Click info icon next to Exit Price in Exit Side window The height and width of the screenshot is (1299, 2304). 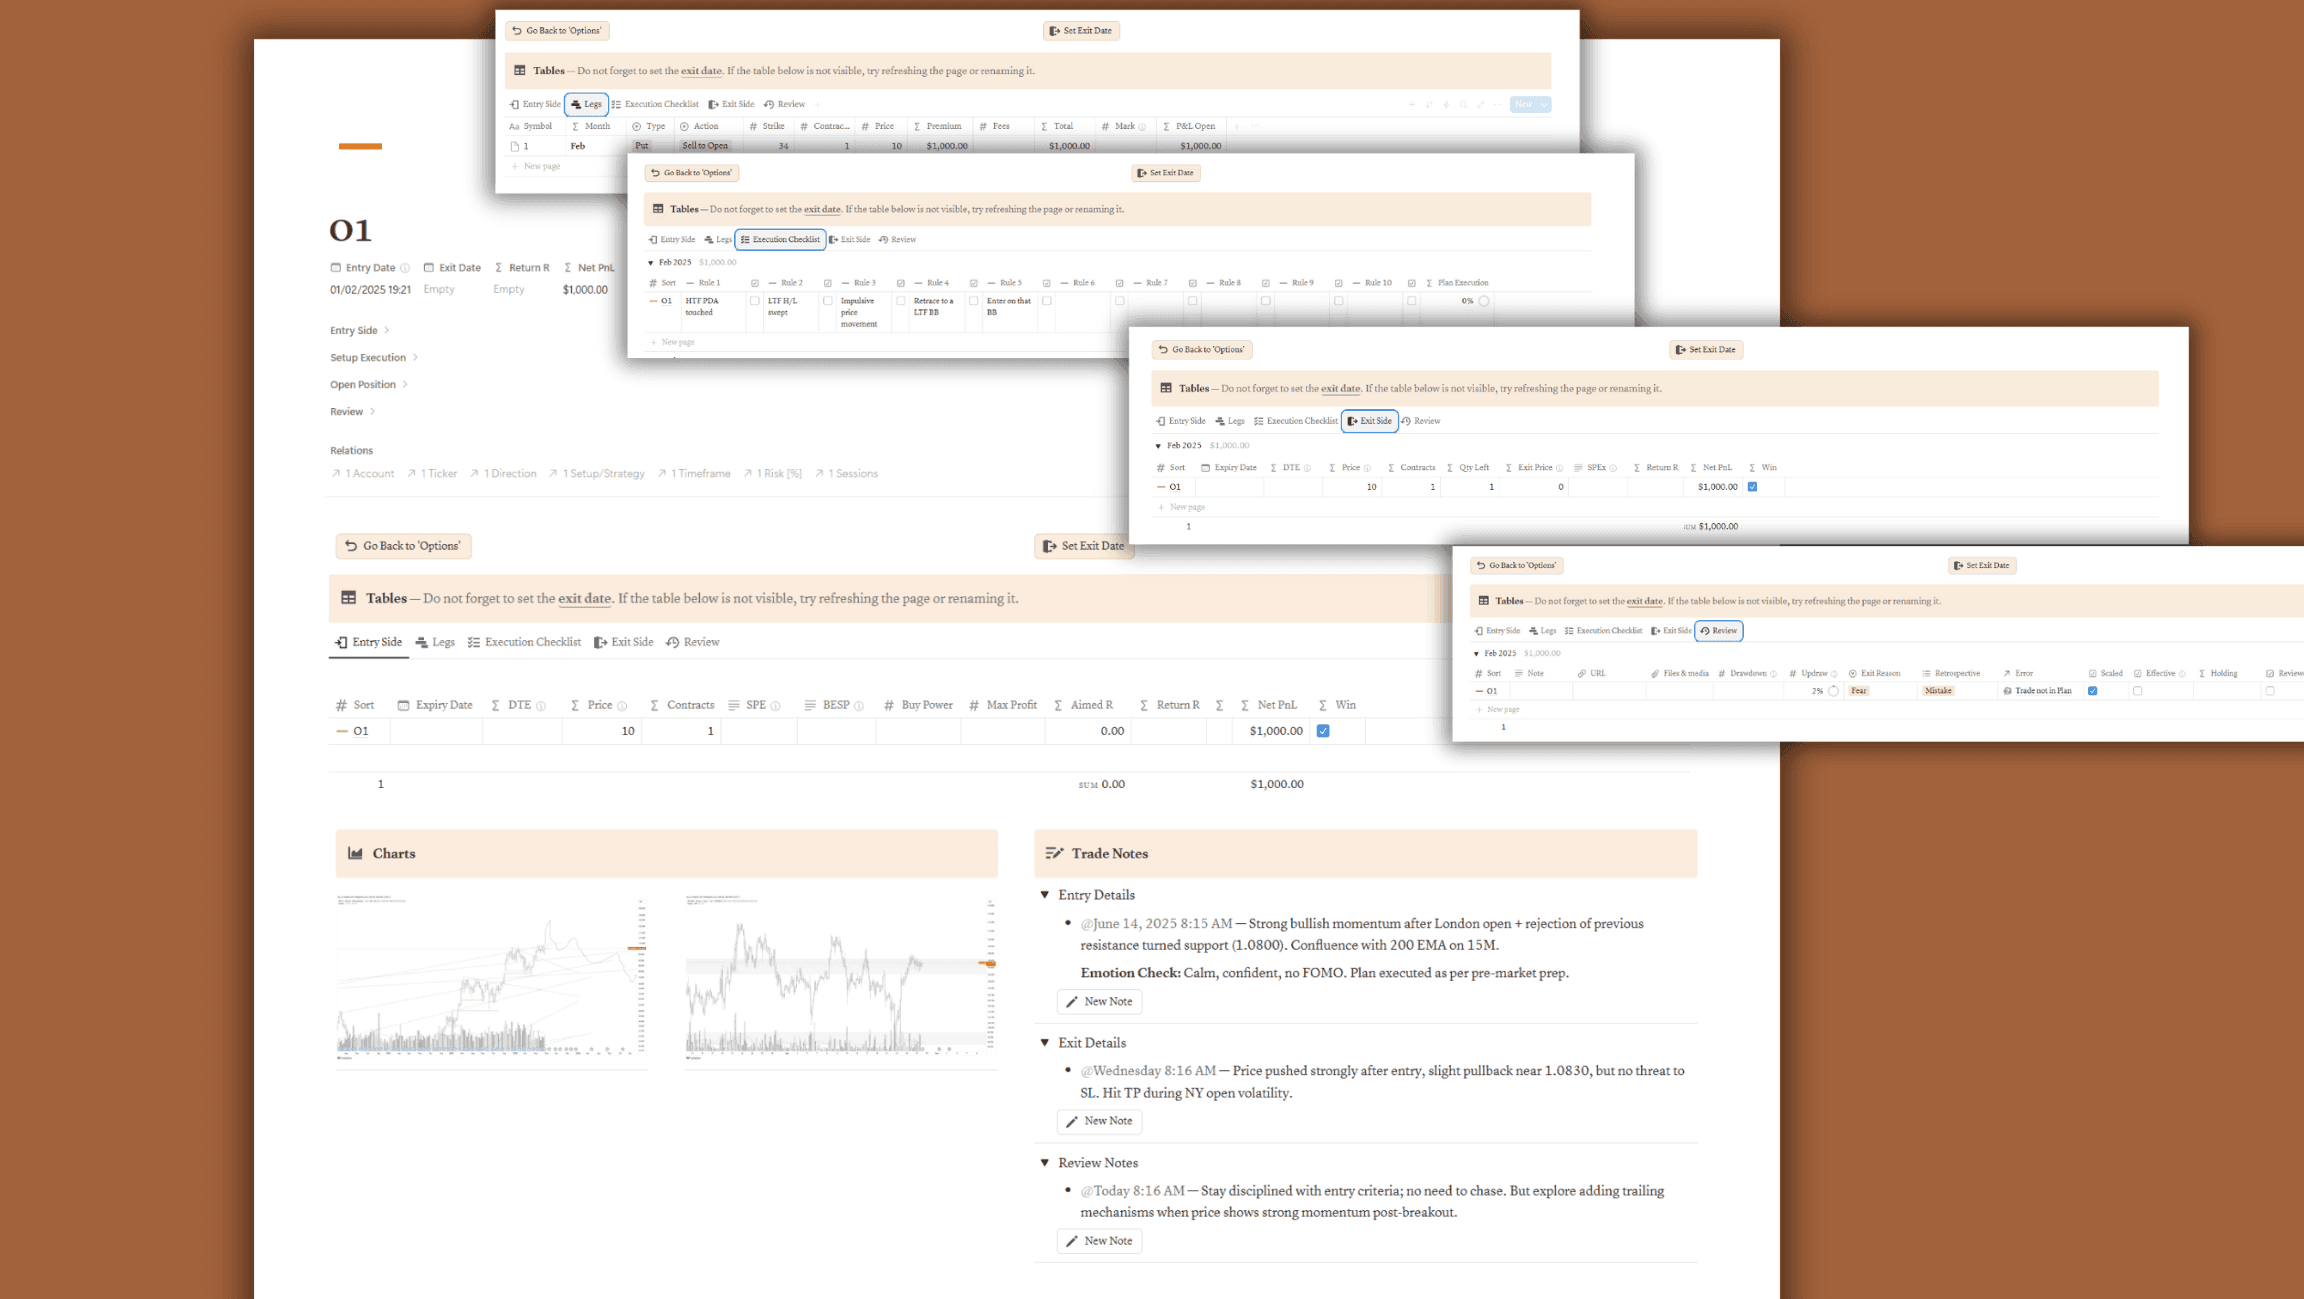[1559, 468]
